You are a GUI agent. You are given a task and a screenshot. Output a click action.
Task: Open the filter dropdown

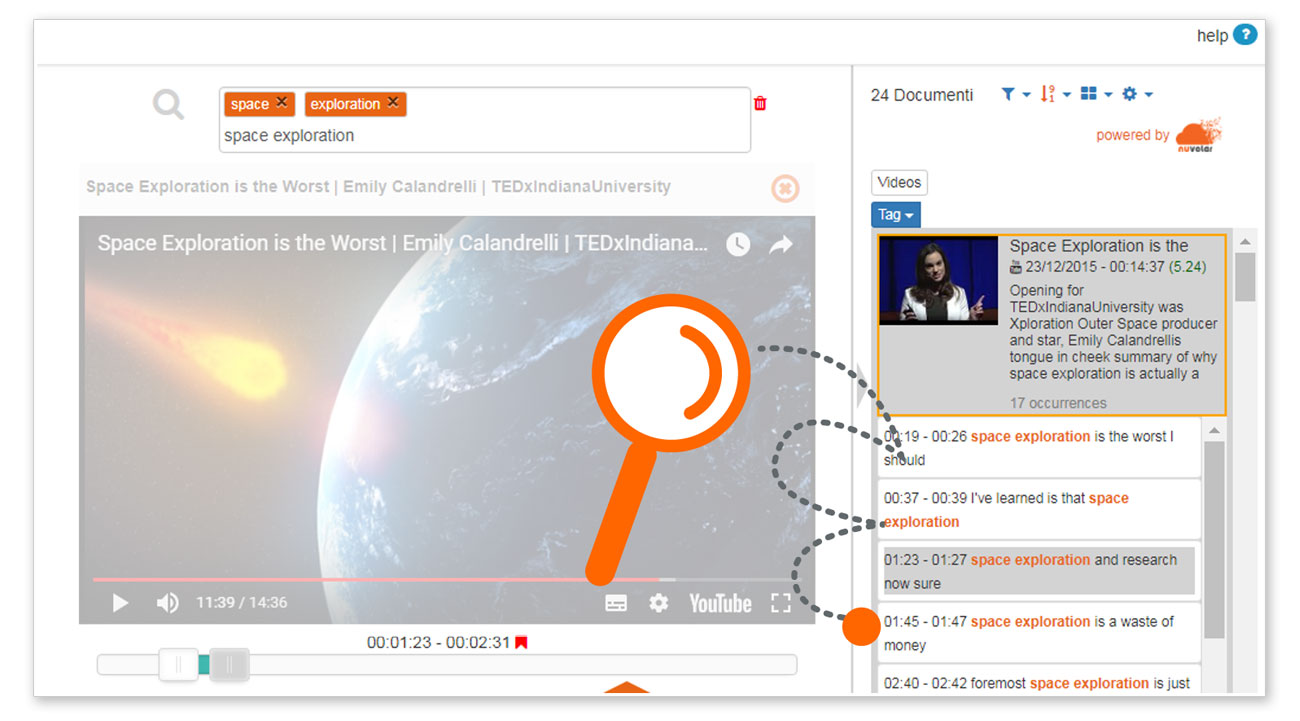[x=1015, y=94]
